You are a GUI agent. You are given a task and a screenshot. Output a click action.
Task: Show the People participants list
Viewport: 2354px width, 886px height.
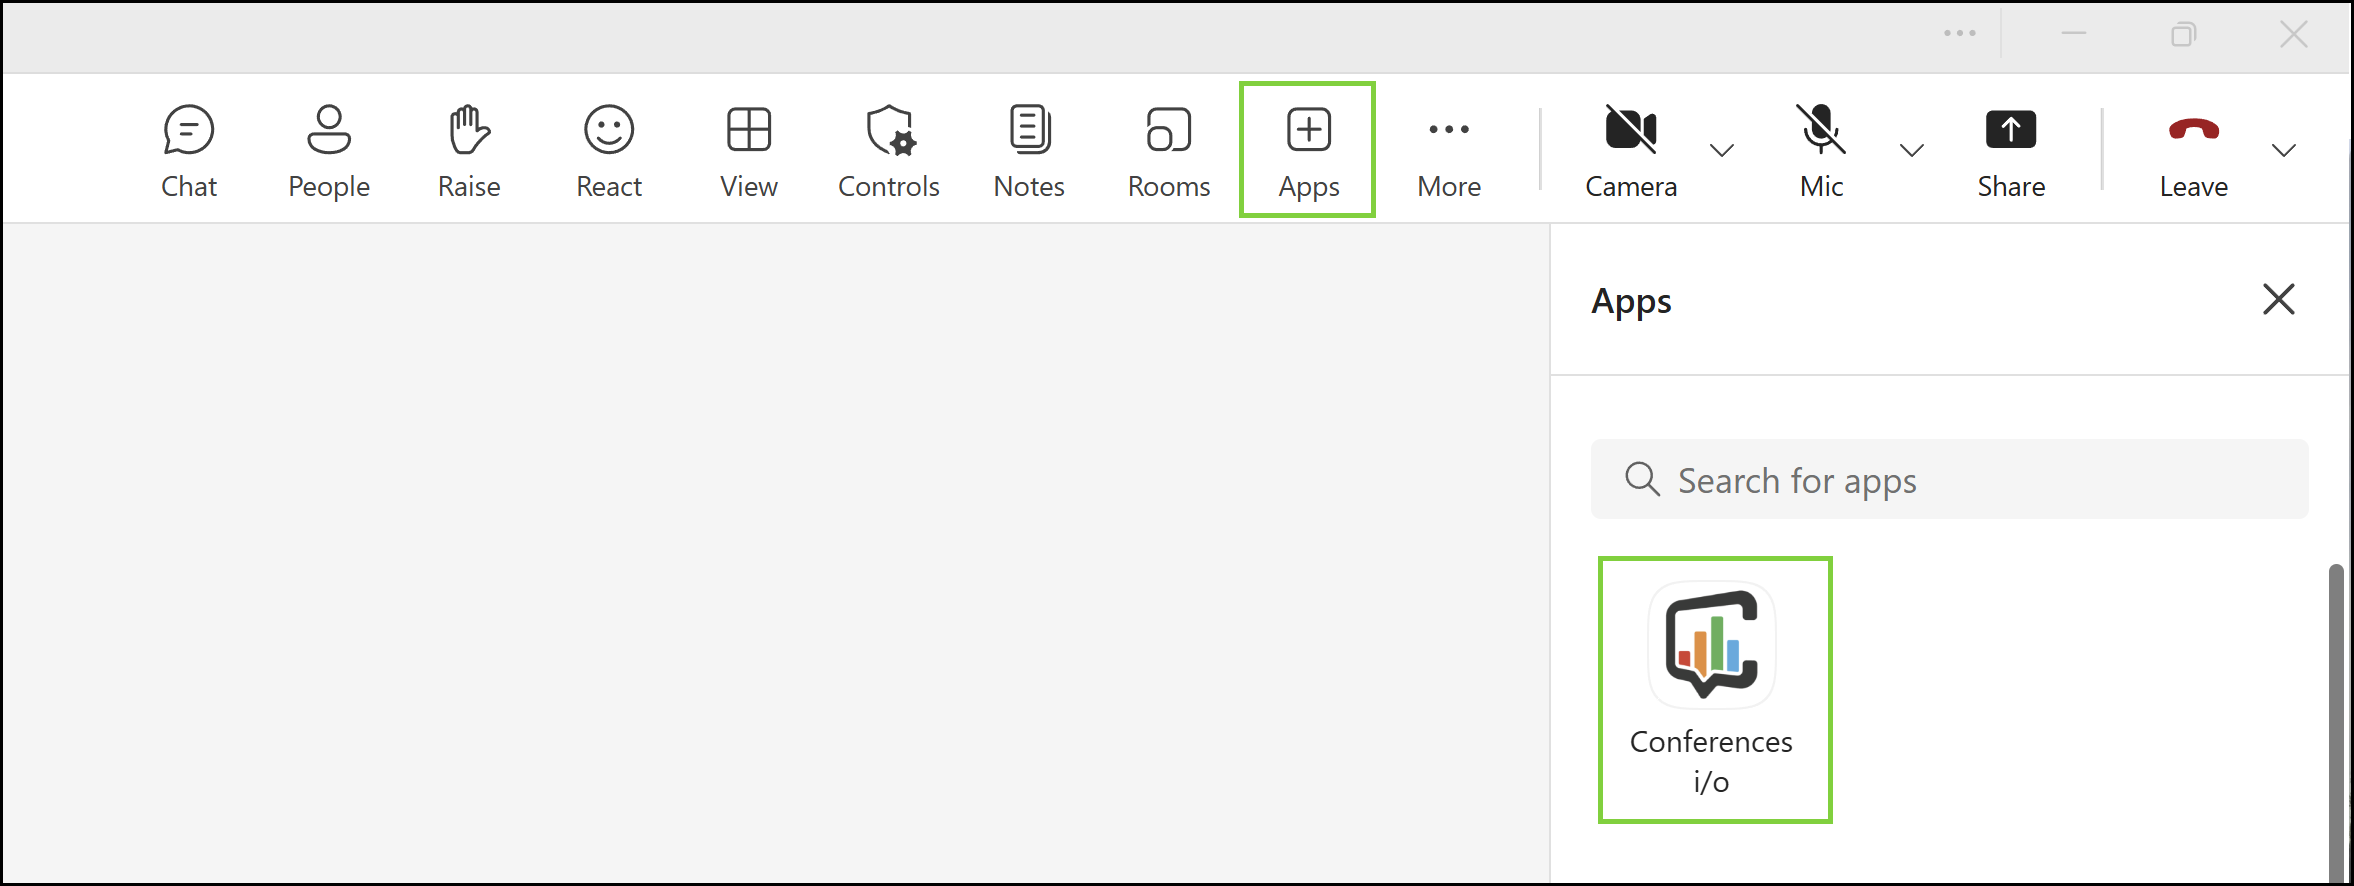coord(329,151)
